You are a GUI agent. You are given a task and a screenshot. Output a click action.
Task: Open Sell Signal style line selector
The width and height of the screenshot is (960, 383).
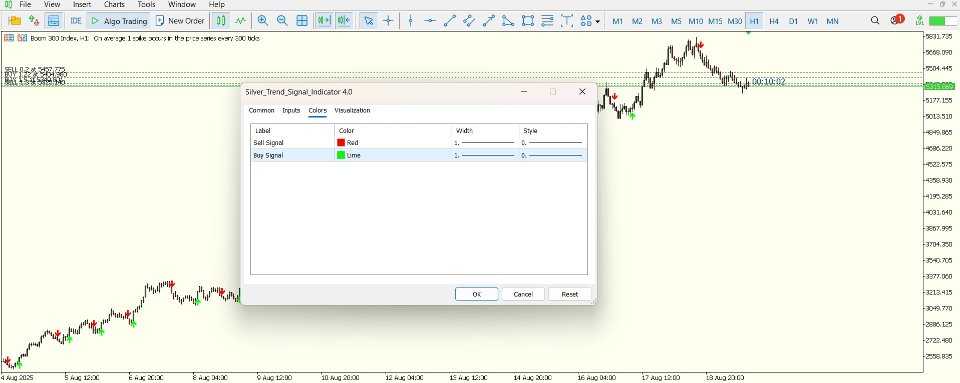(x=552, y=143)
